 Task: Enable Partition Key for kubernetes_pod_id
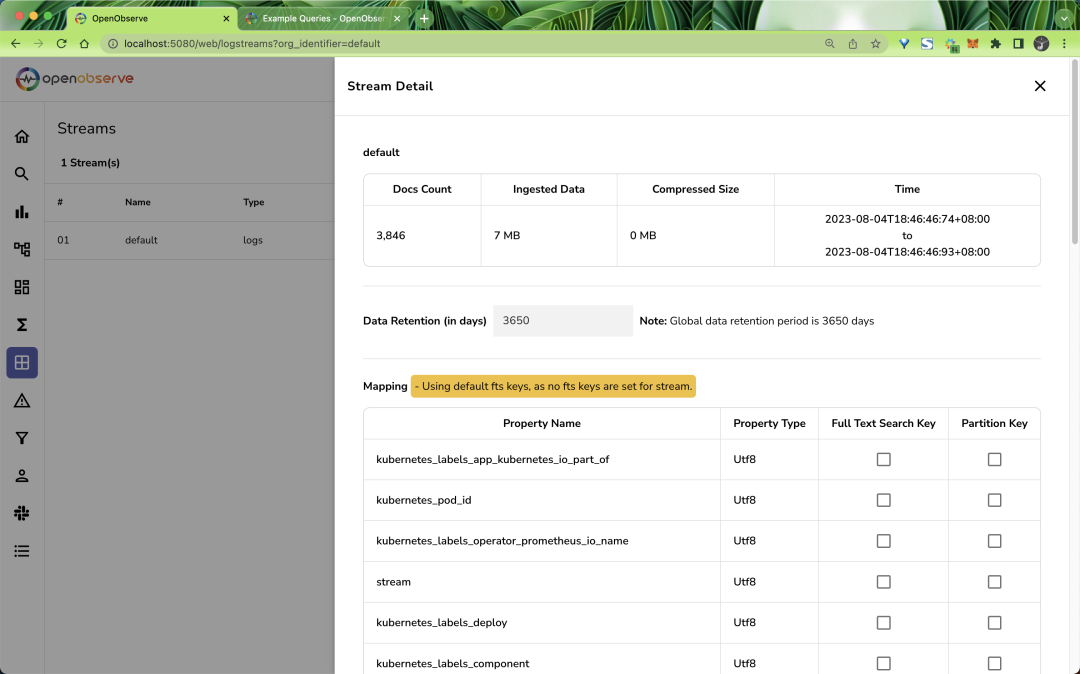995,500
